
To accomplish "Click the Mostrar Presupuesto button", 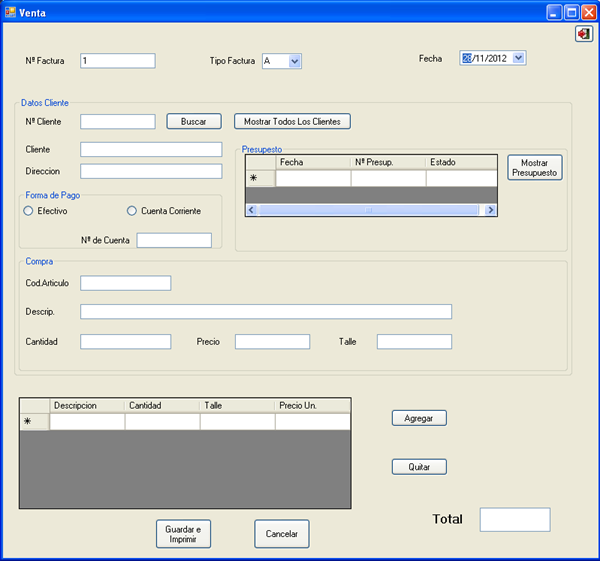I will (535, 167).
